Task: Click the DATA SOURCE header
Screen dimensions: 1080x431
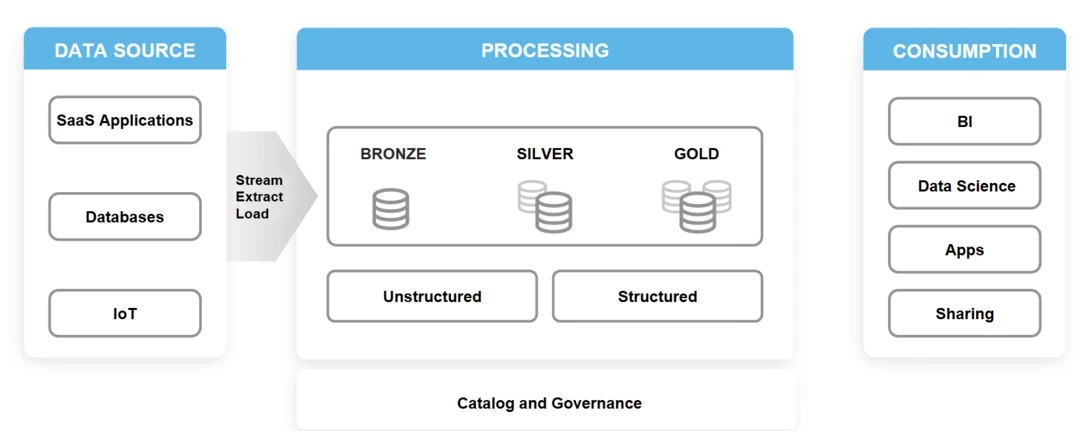Action: point(125,51)
